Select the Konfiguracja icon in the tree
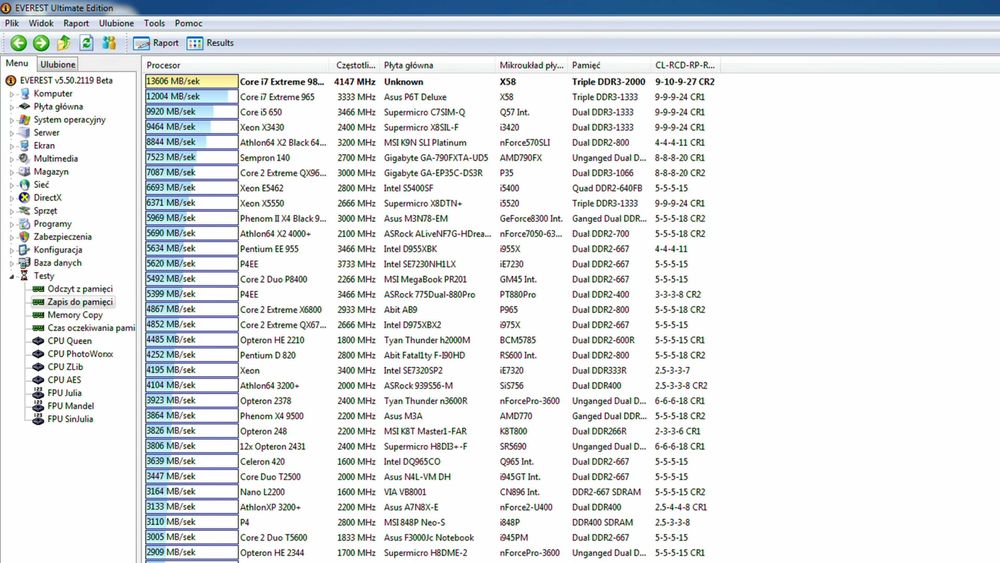 pos(24,250)
